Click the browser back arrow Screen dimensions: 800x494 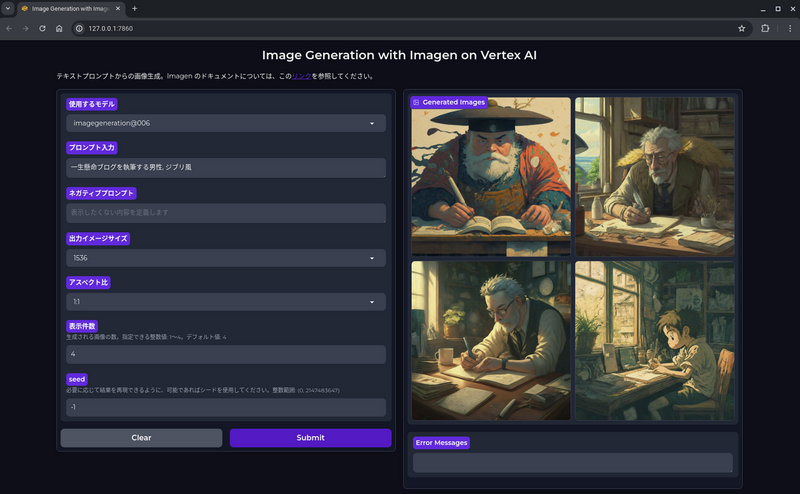[x=9, y=29]
